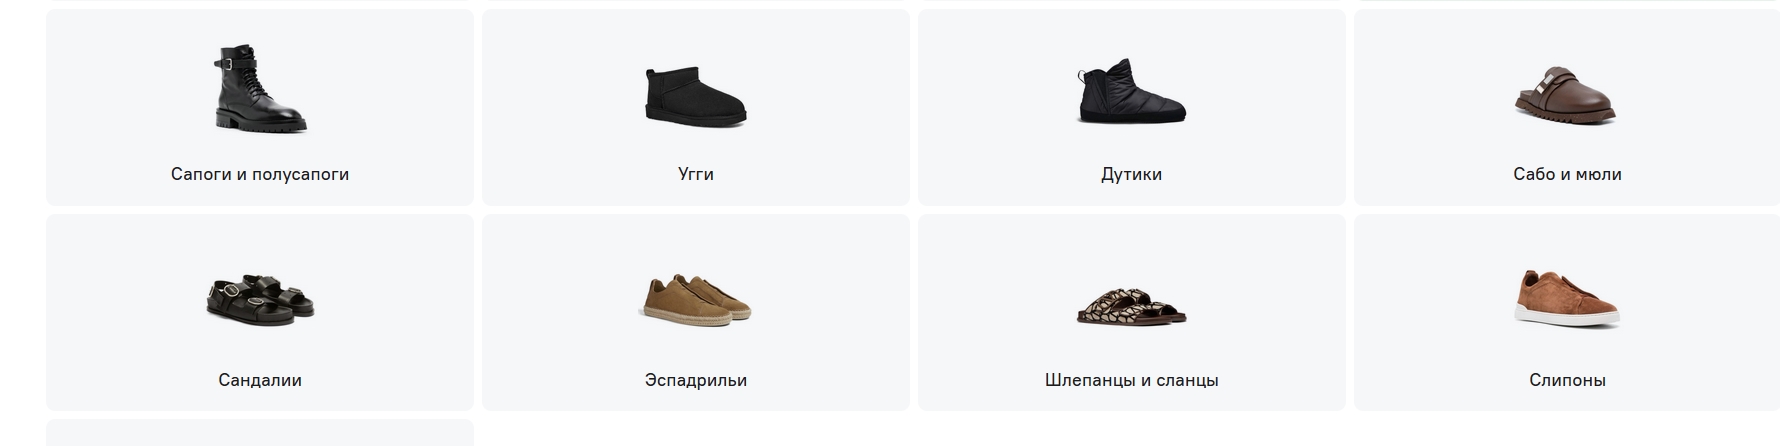
Task: Click the brown suede slip-on sneaker image
Action: click(1567, 297)
